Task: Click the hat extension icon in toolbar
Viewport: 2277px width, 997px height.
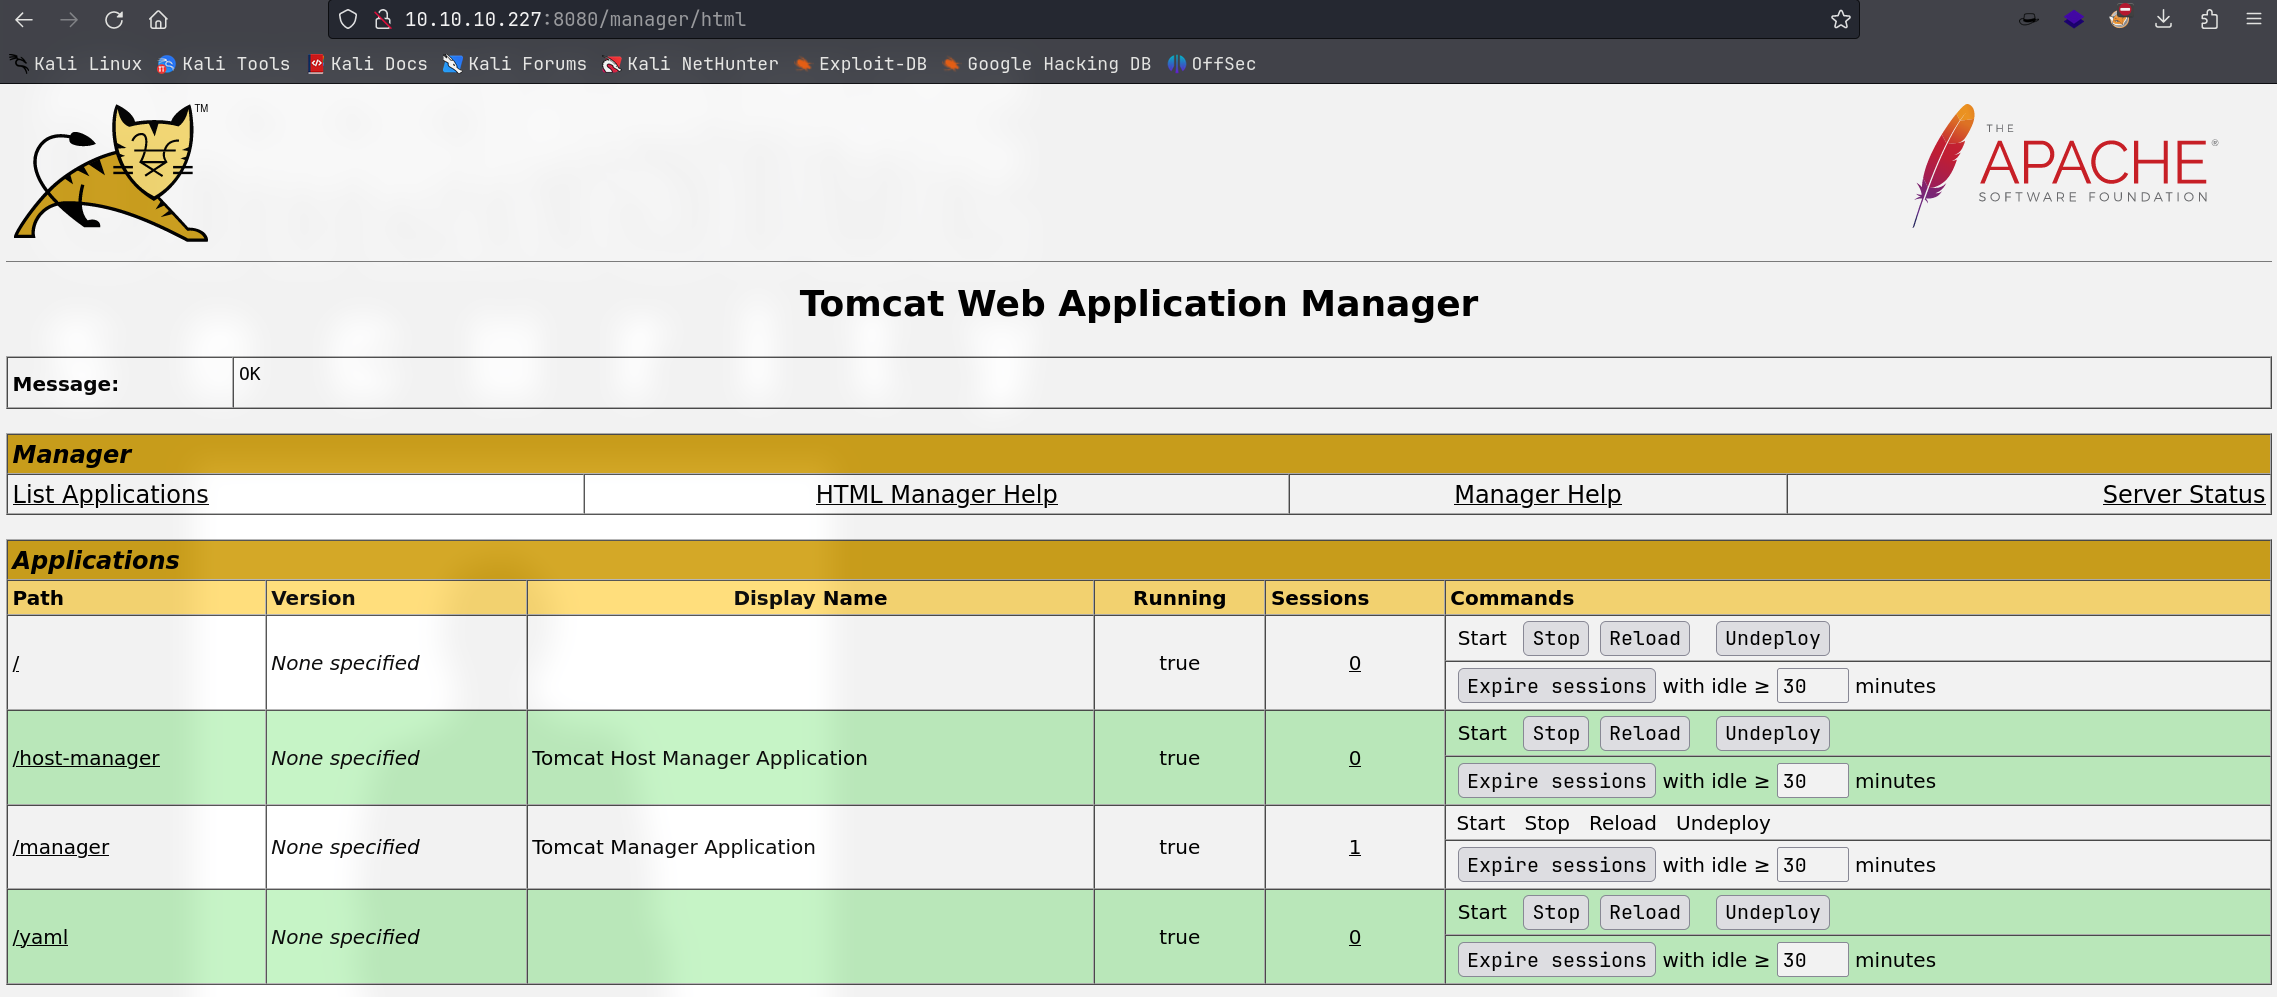Action: tap(2029, 19)
